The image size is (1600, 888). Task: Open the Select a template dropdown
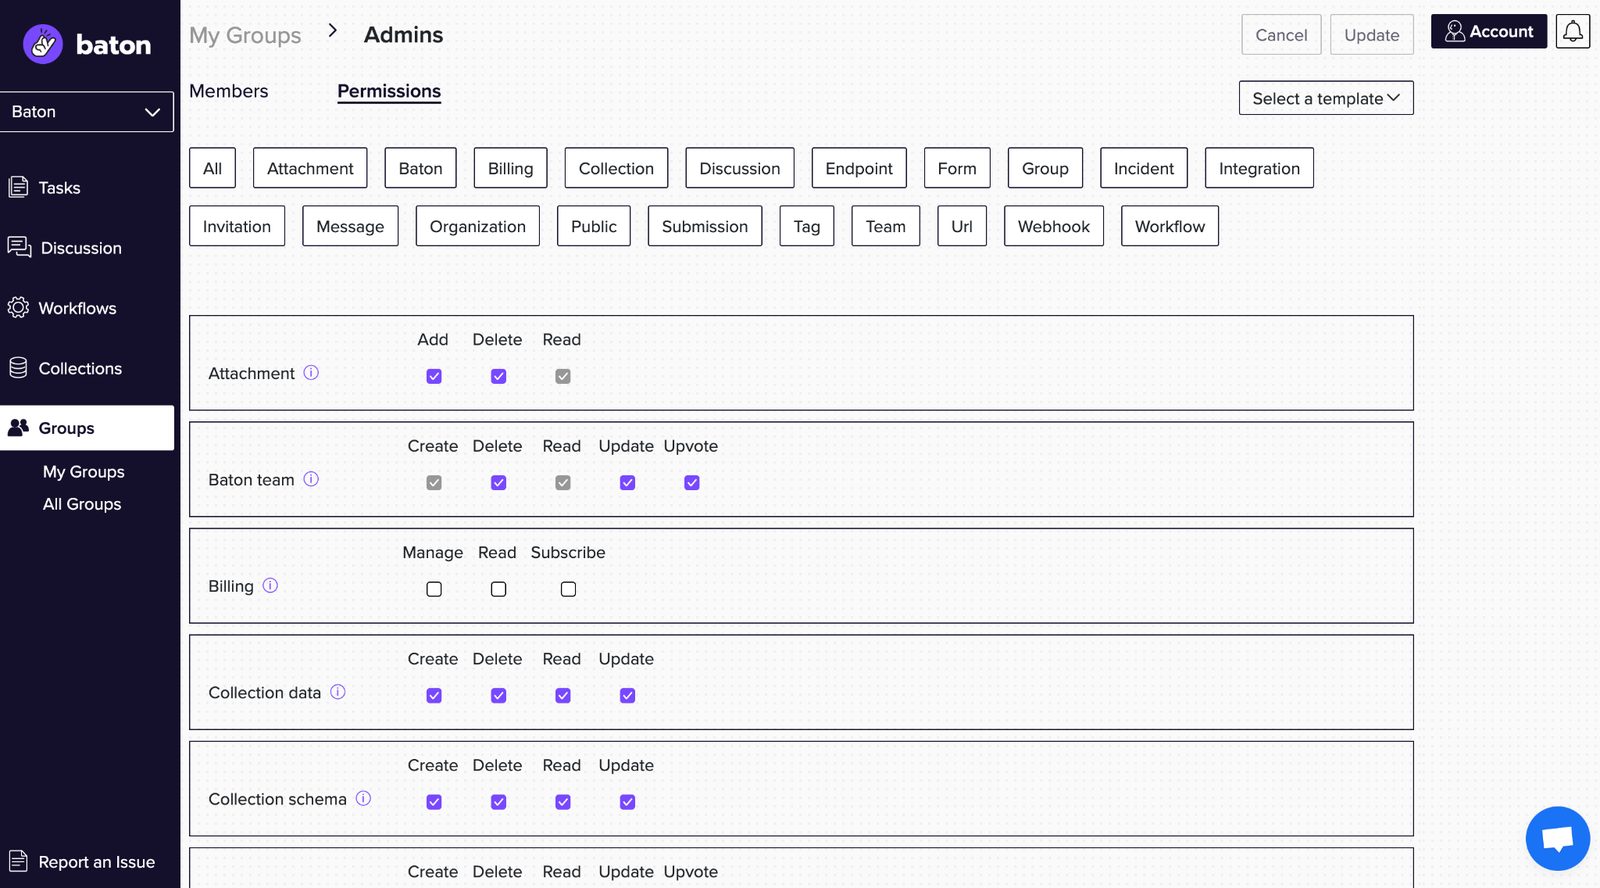(x=1326, y=98)
